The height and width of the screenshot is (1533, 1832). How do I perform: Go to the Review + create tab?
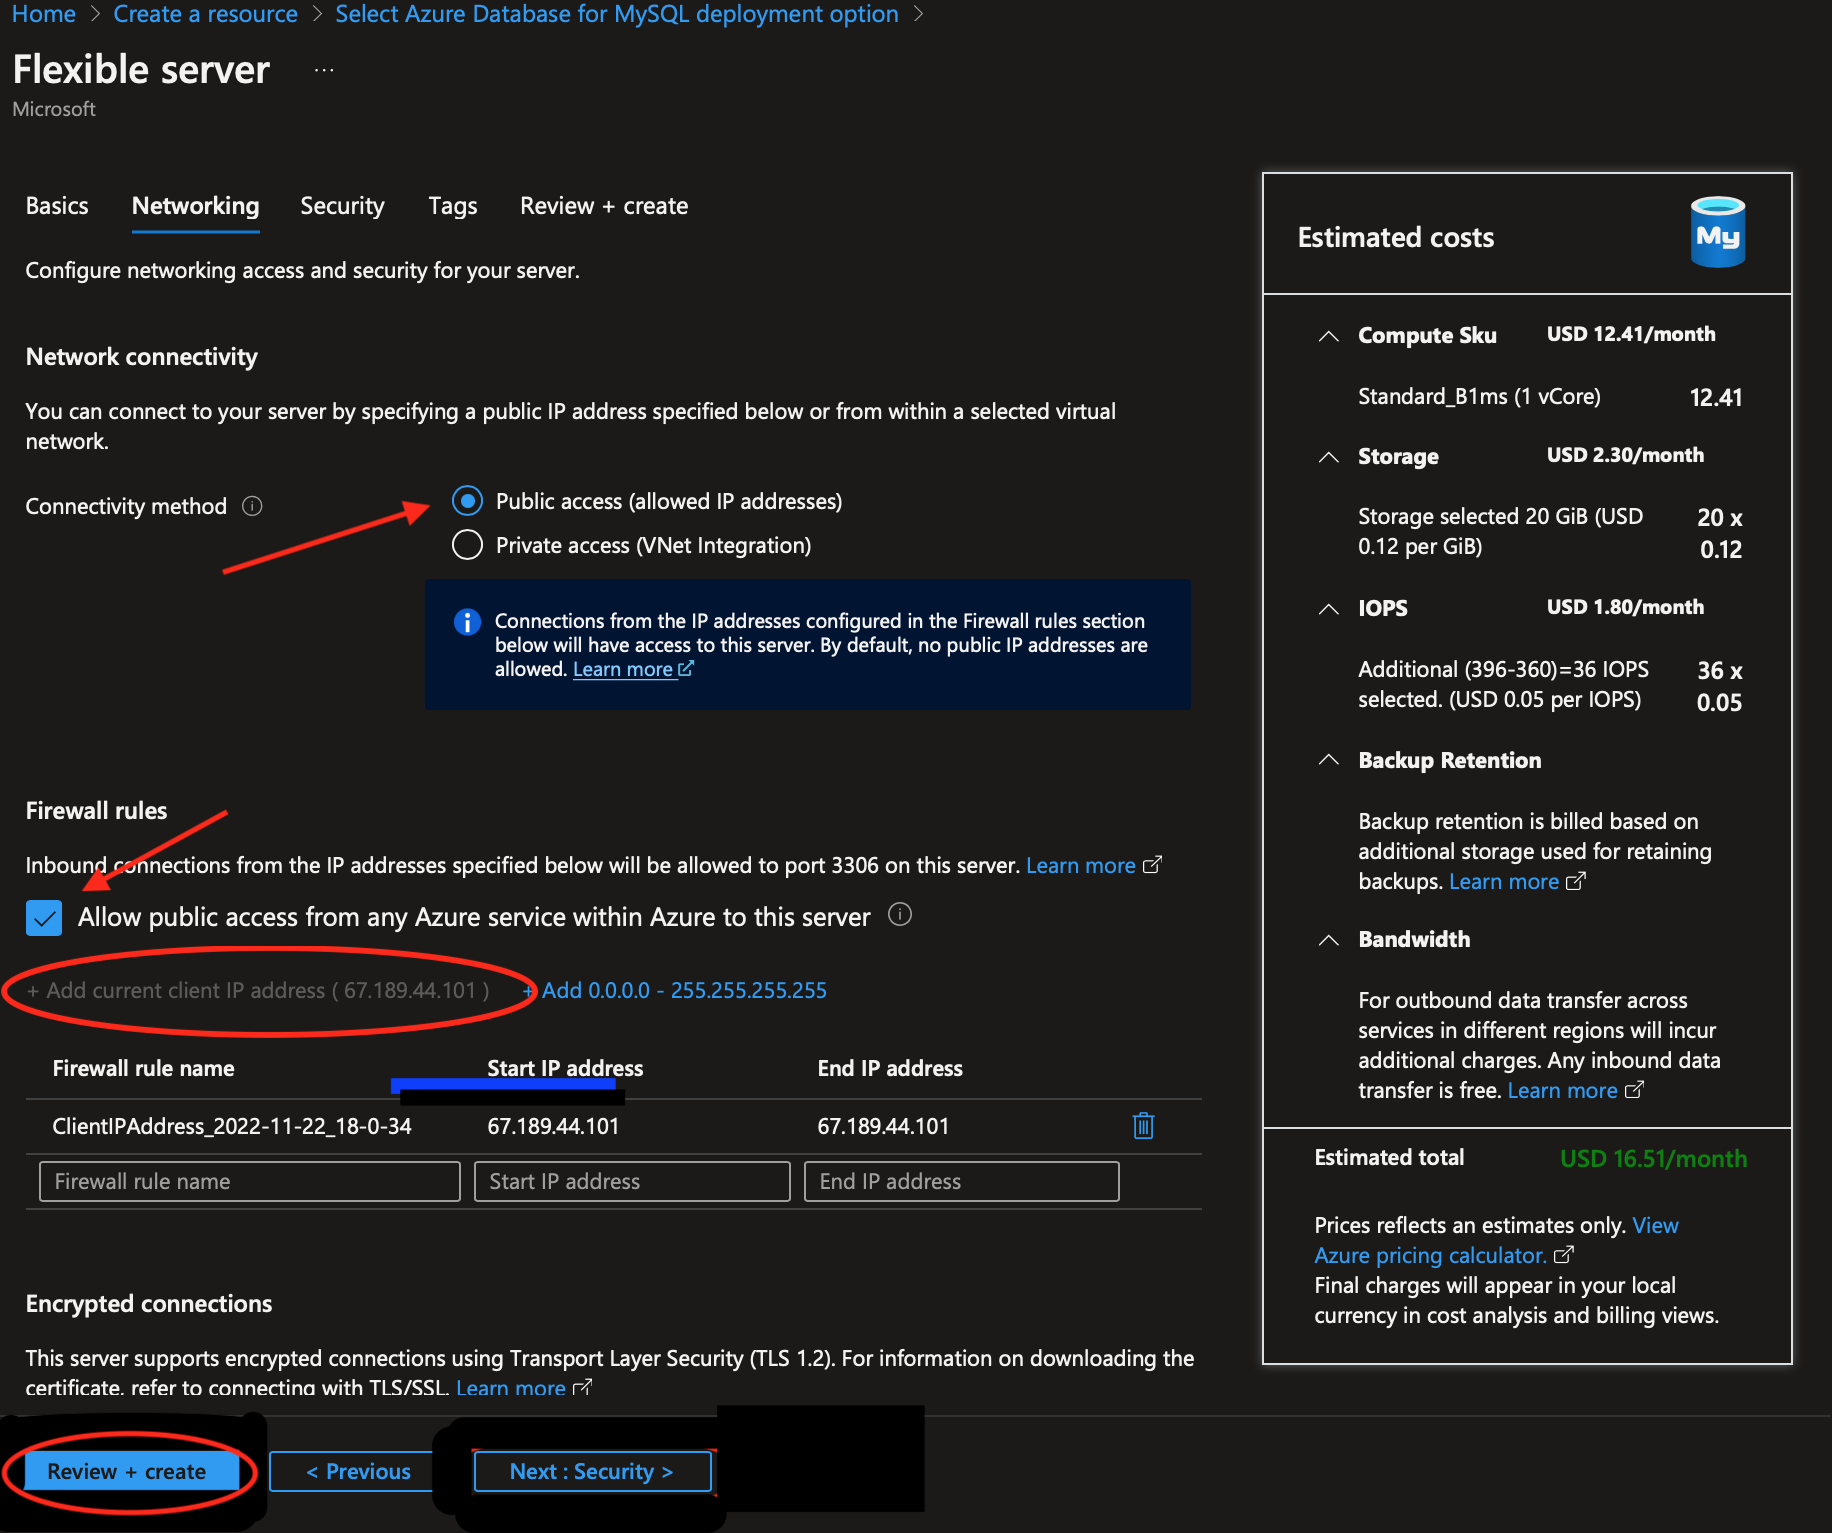click(604, 206)
